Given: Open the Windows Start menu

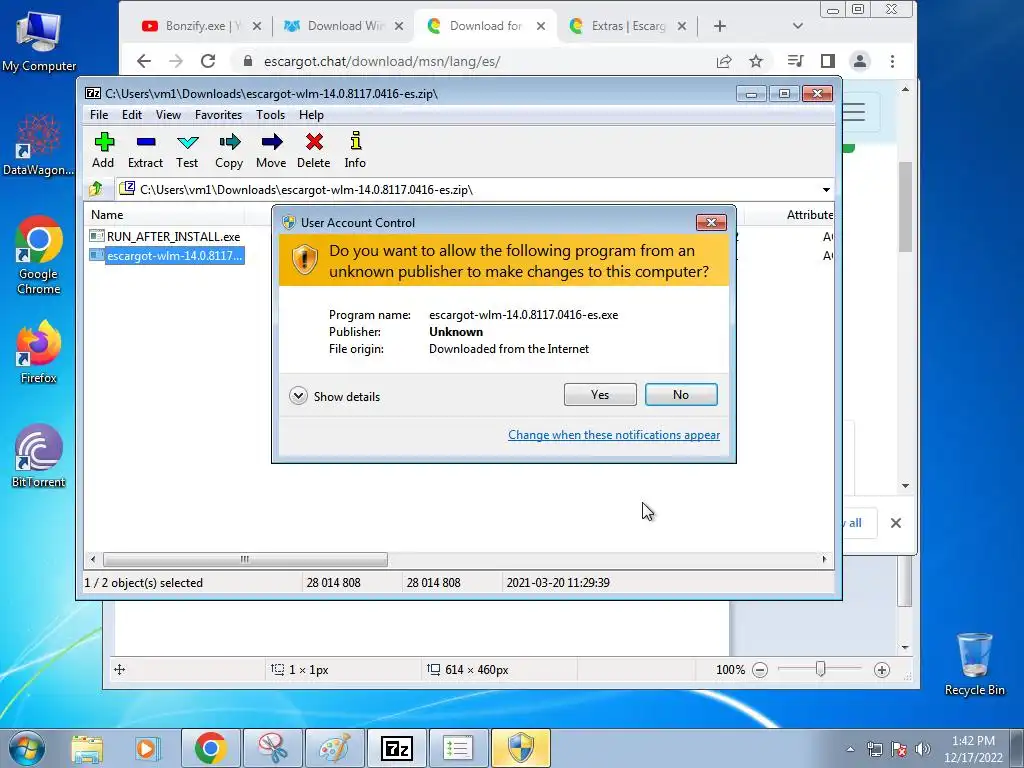Looking at the screenshot, I should (x=27, y=748).
